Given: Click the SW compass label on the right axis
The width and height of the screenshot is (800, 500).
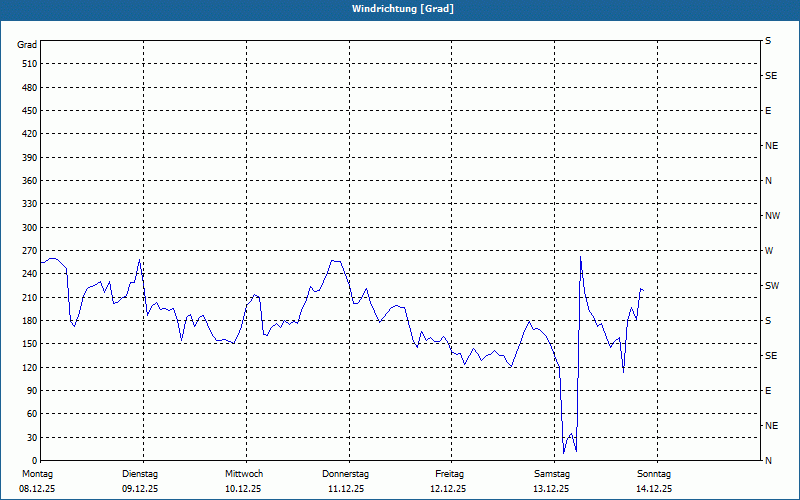Looking at the screenshot, I should pyautogui.click(x=771, y=285).
